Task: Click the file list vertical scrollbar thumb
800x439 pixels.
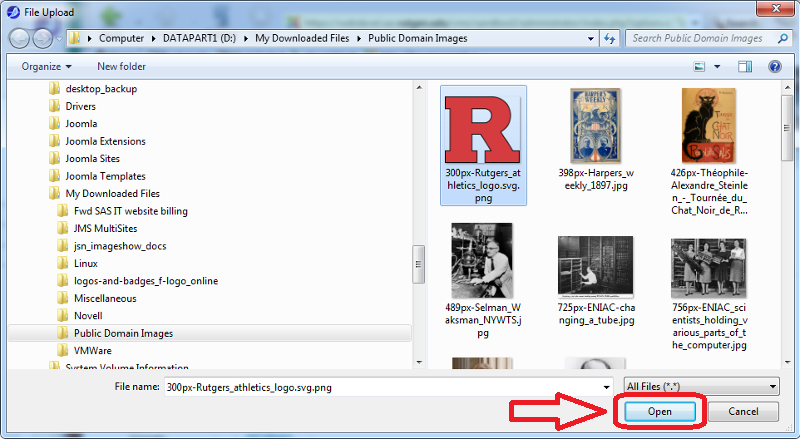Action: tap(787, 128)
